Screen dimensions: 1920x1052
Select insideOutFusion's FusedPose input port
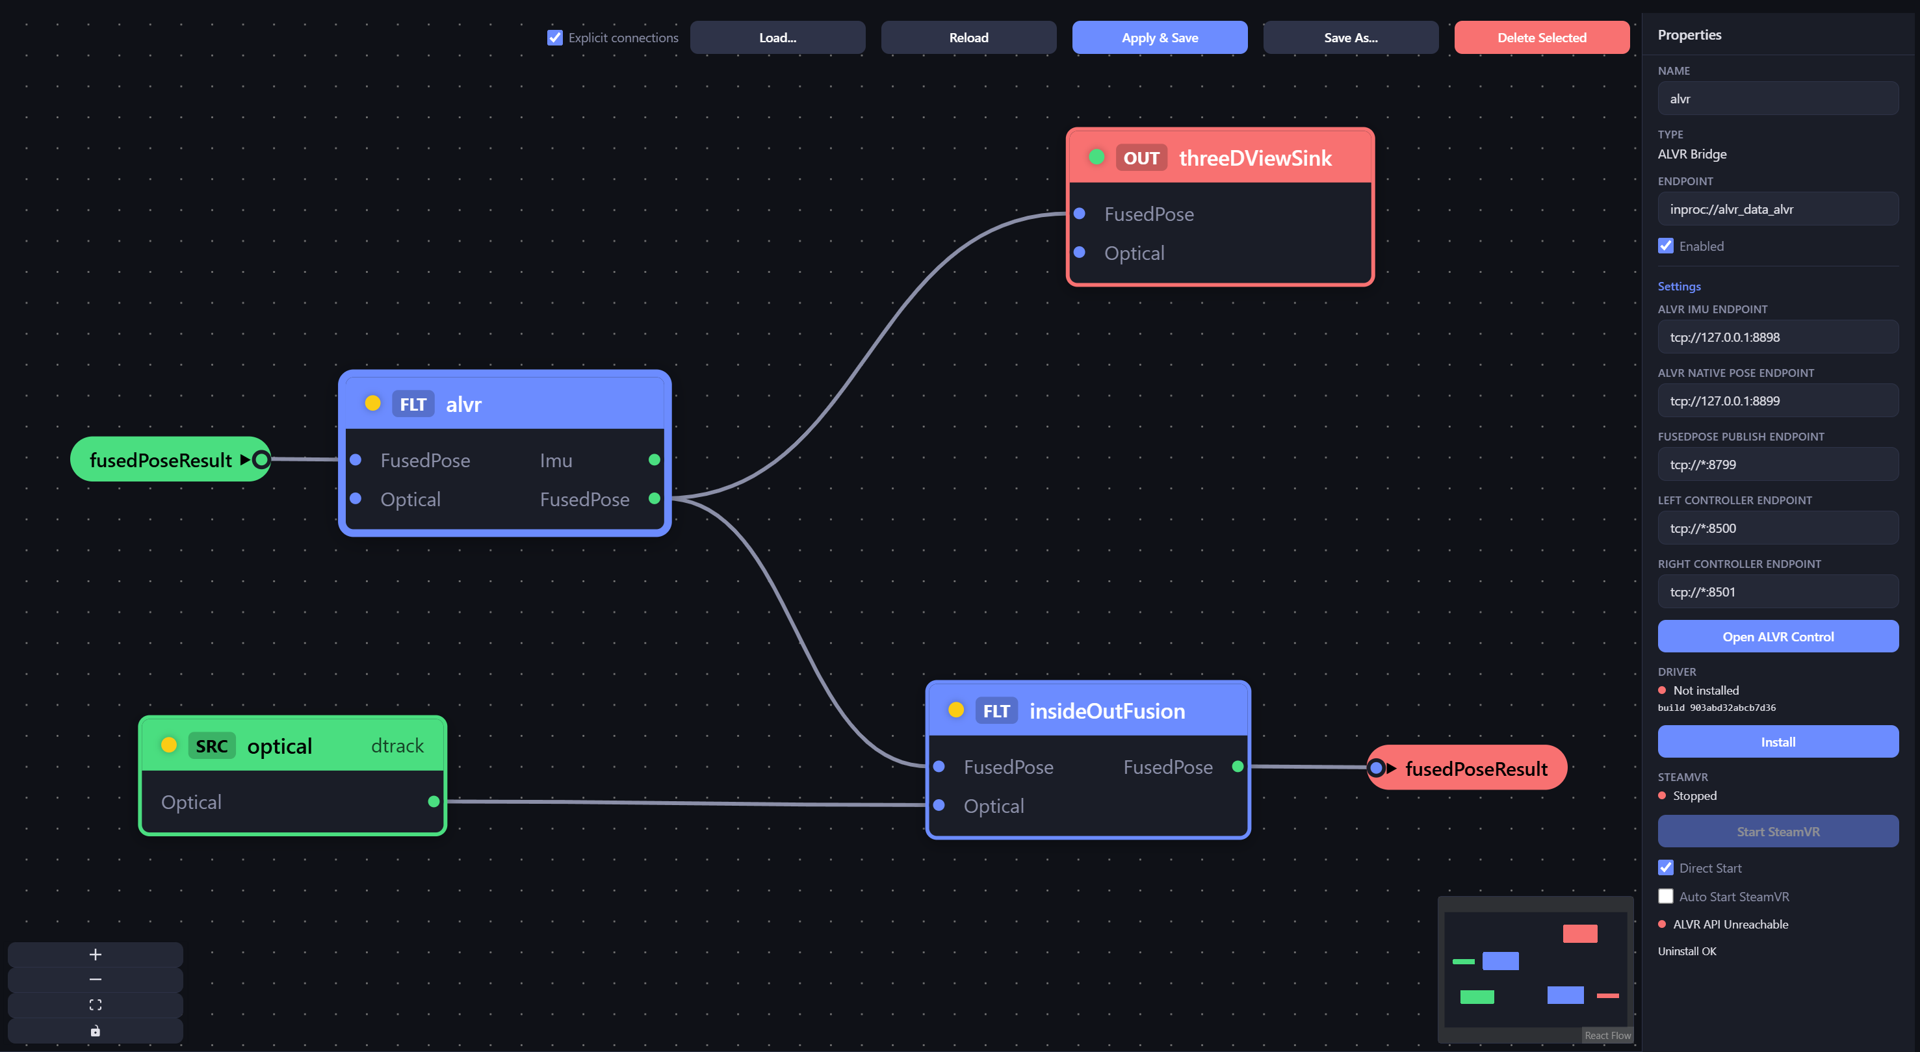939,767
